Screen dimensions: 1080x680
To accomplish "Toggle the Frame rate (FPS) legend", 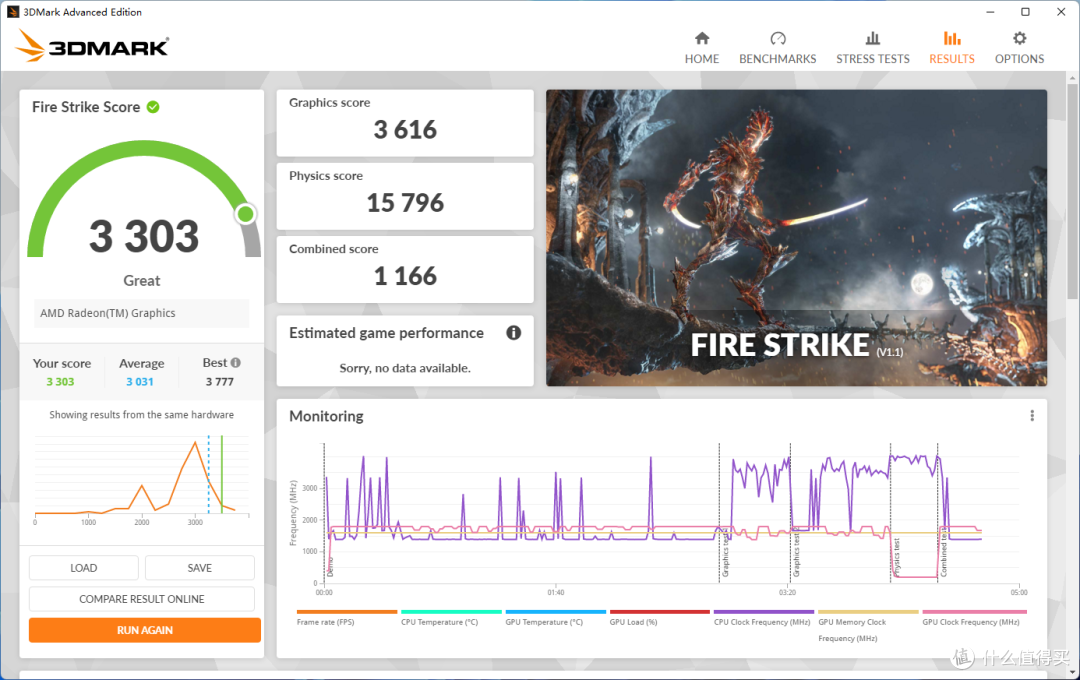I will 346,617.
